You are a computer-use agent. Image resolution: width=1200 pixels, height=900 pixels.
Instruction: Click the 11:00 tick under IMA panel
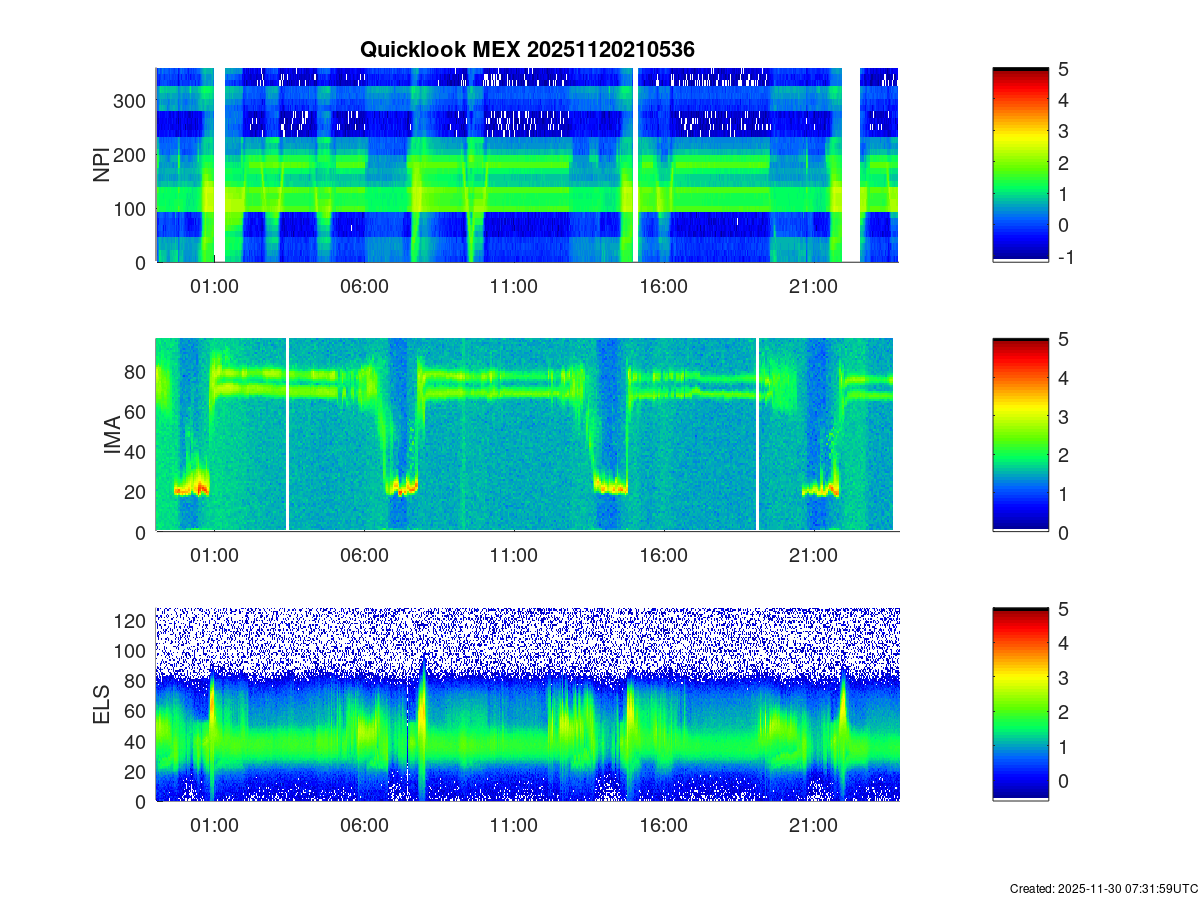[514, 556]
